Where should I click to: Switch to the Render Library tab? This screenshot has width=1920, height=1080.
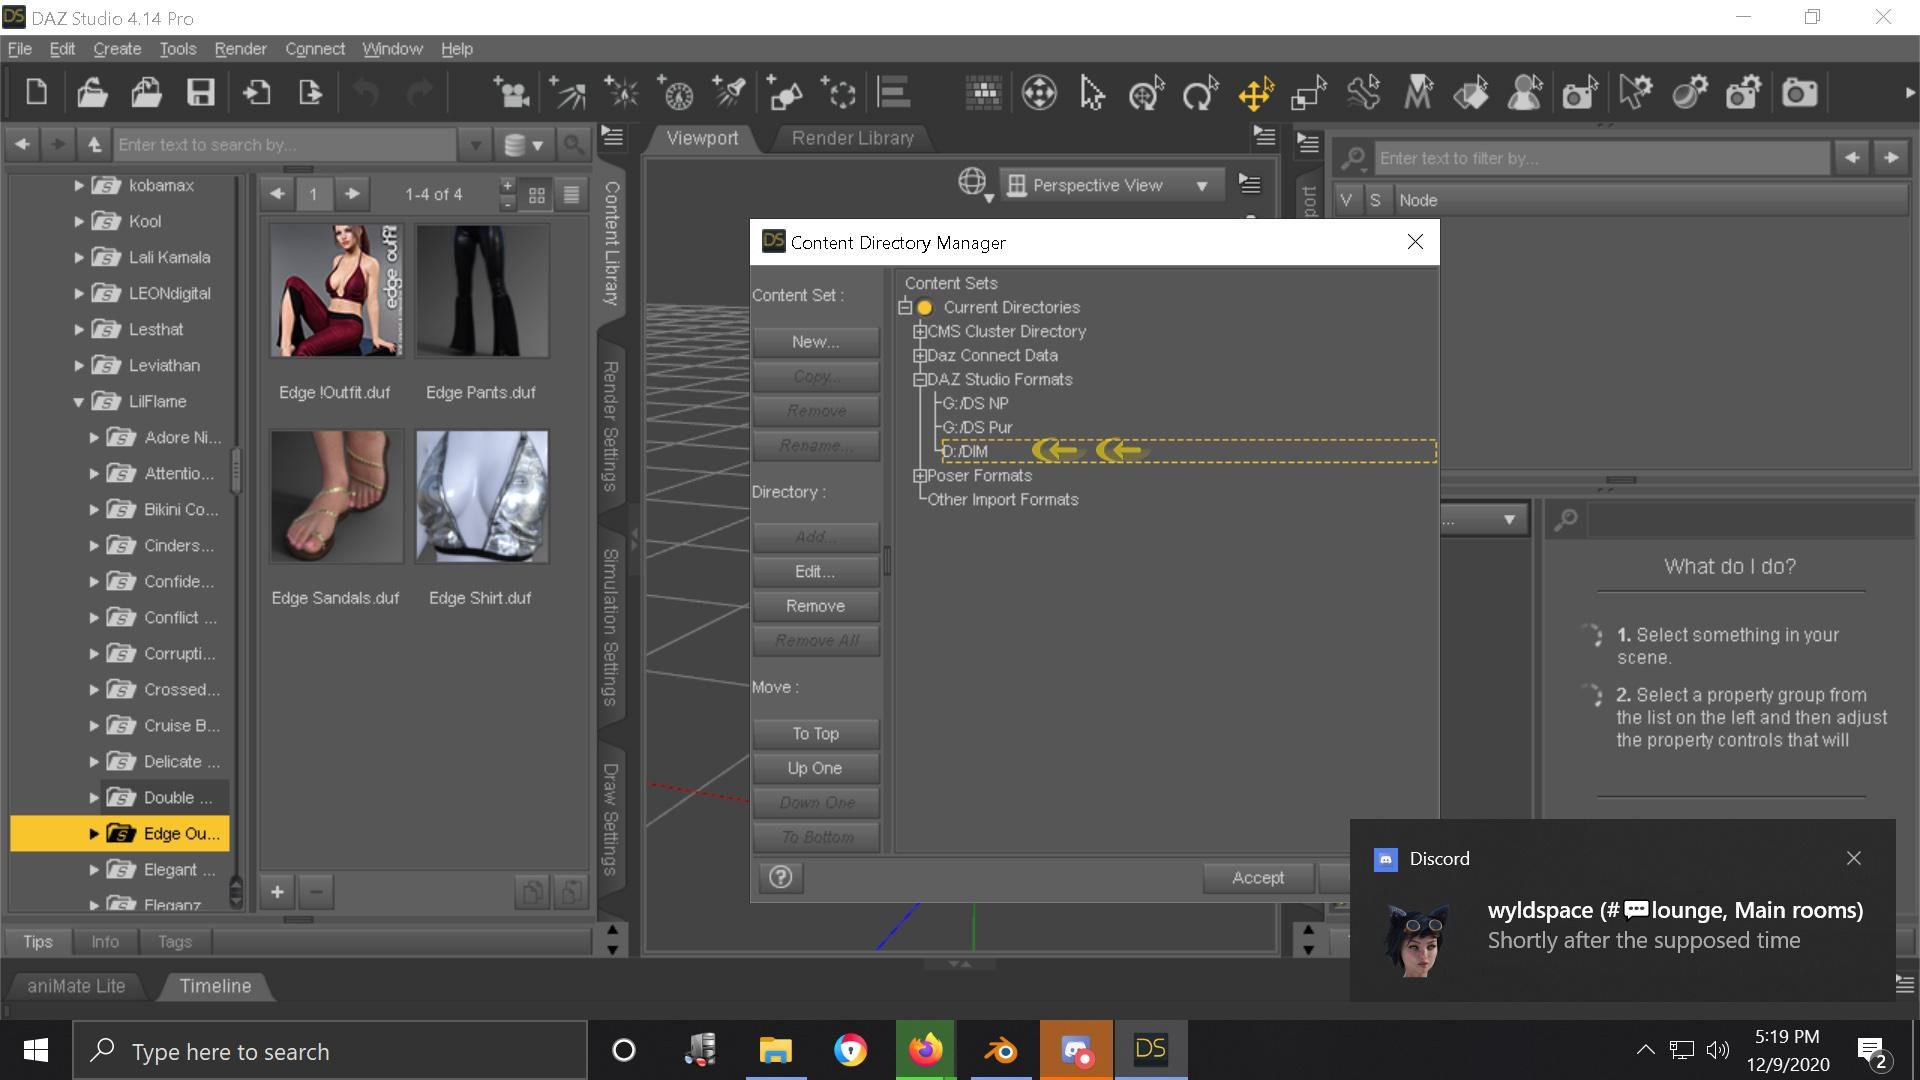[x=852, y=138]
